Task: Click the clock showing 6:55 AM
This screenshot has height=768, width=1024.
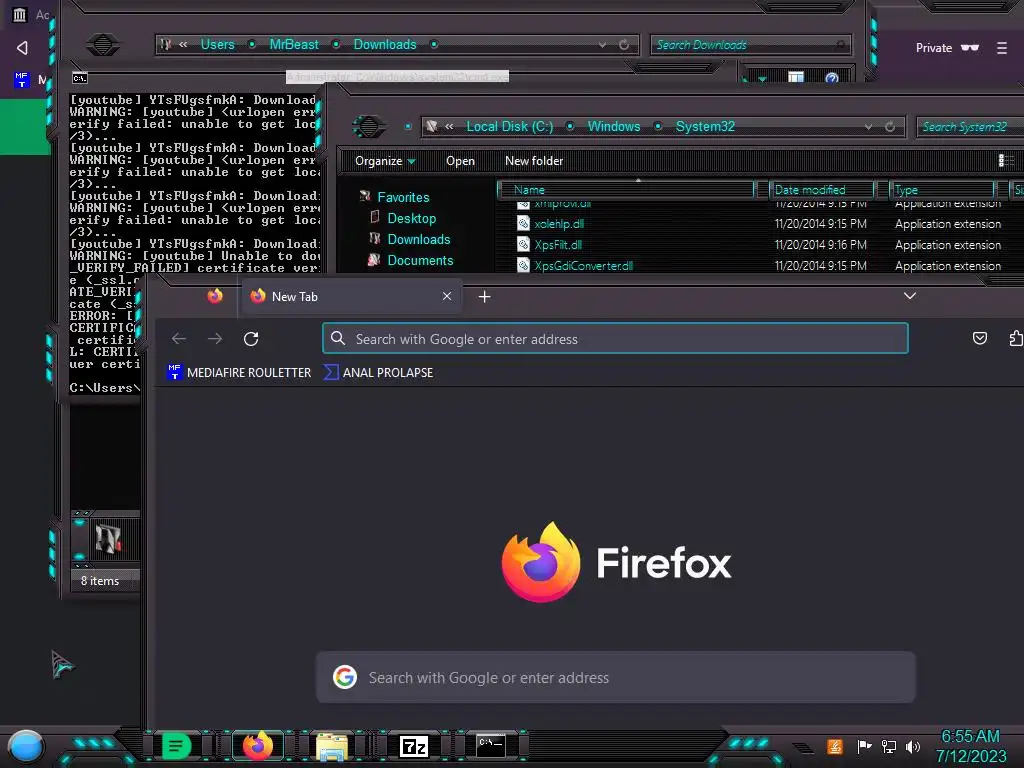Action: pos(970,737)
